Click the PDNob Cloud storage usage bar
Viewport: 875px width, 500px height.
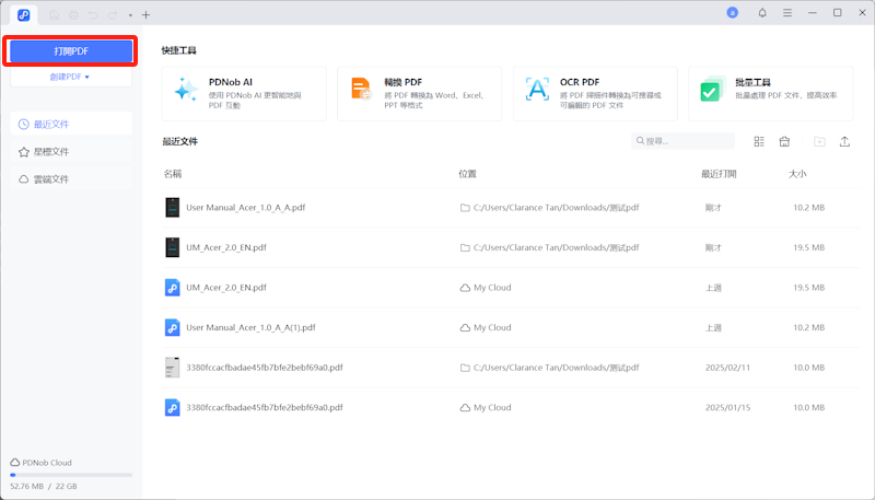tap(70, 475)
